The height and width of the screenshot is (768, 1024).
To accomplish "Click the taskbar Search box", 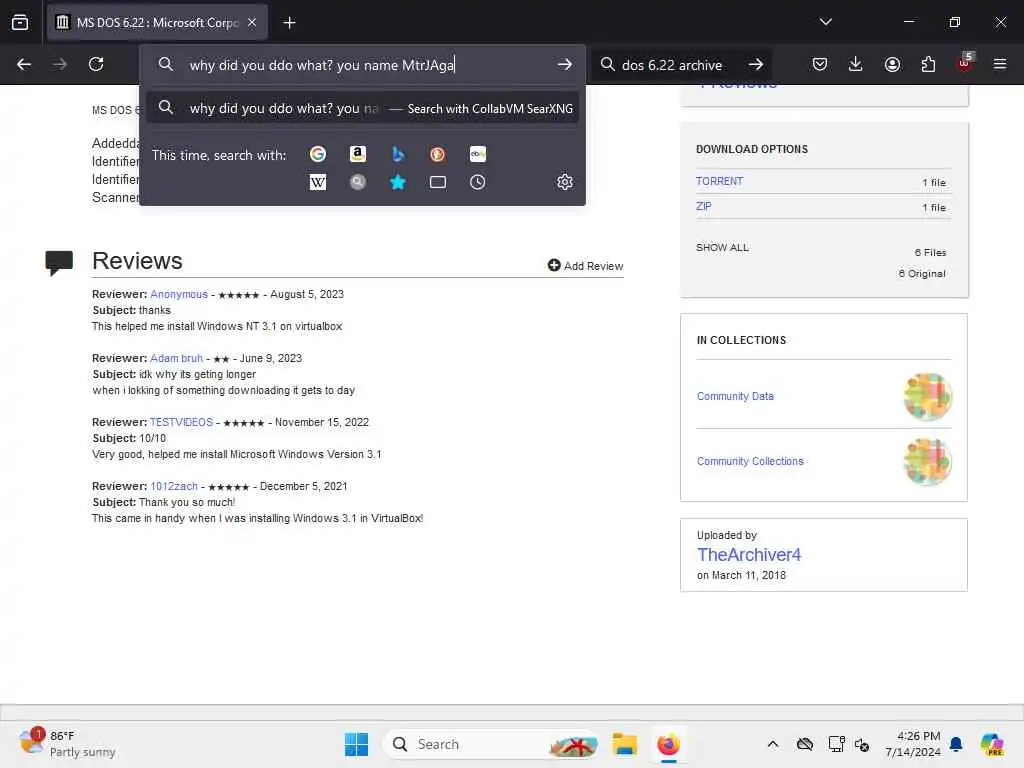I will [x=491, y=744].
